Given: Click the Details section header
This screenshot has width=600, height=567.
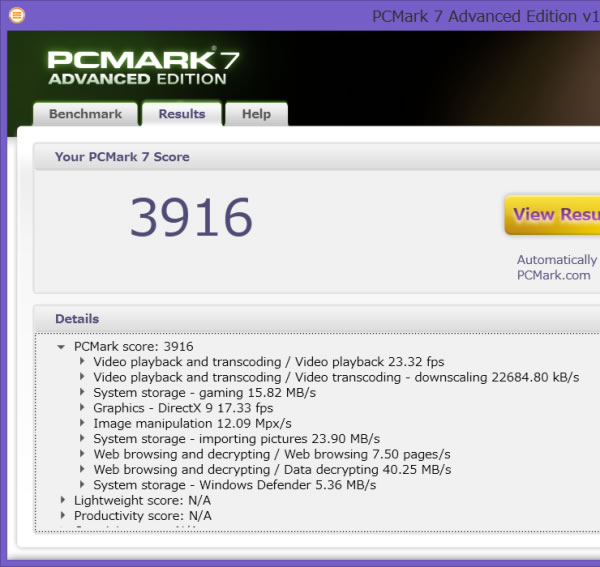Looking at the screenshot, I should point(77,319).
